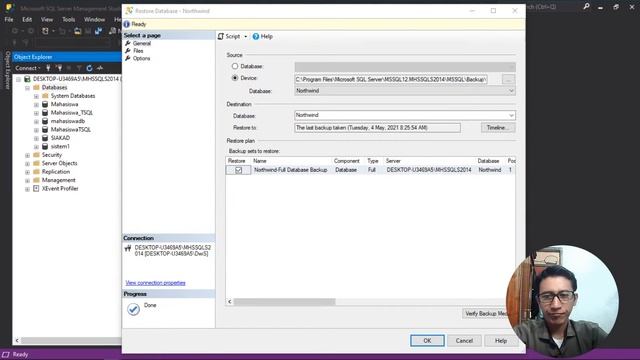Click the Type column header

374,161
